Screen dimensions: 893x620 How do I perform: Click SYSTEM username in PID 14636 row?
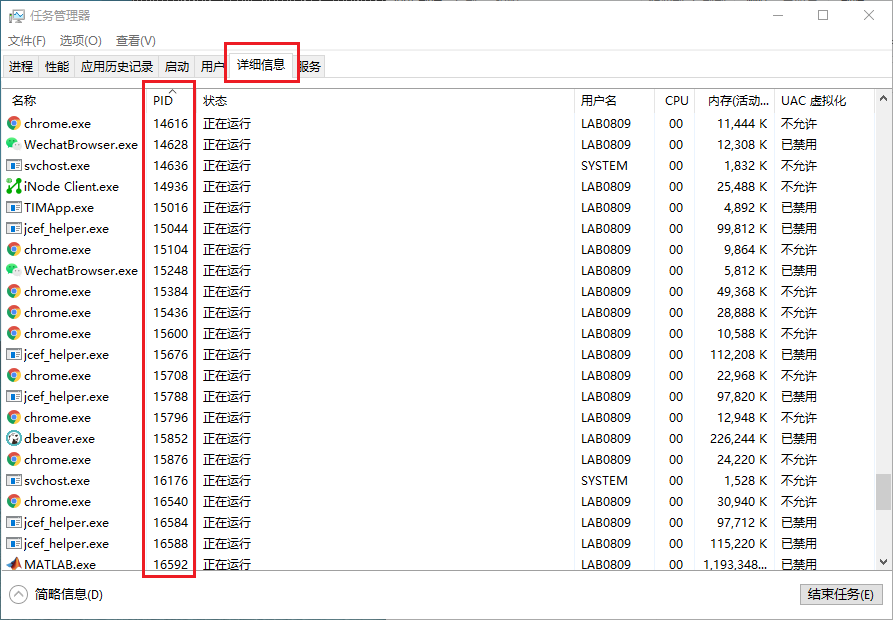pos(604,166)
